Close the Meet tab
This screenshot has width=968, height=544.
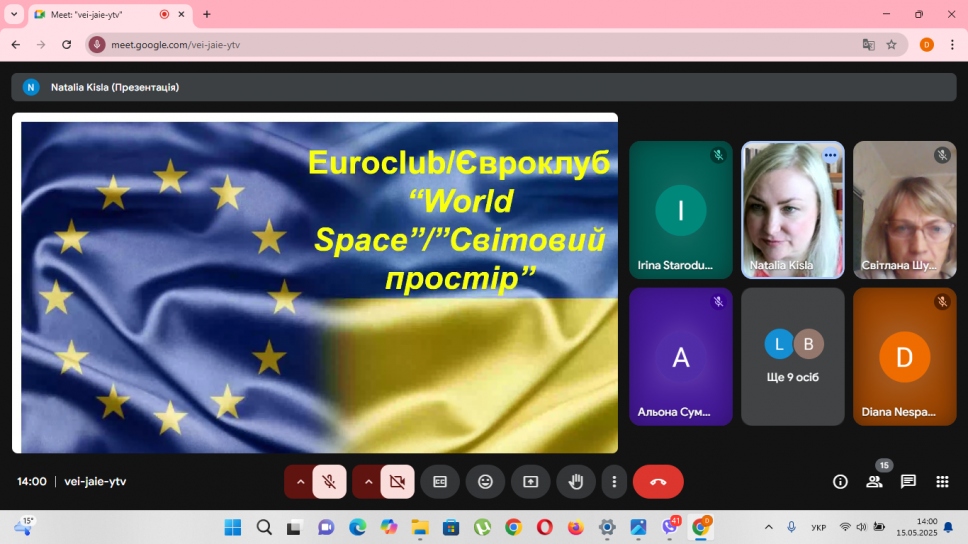(182, 14)
